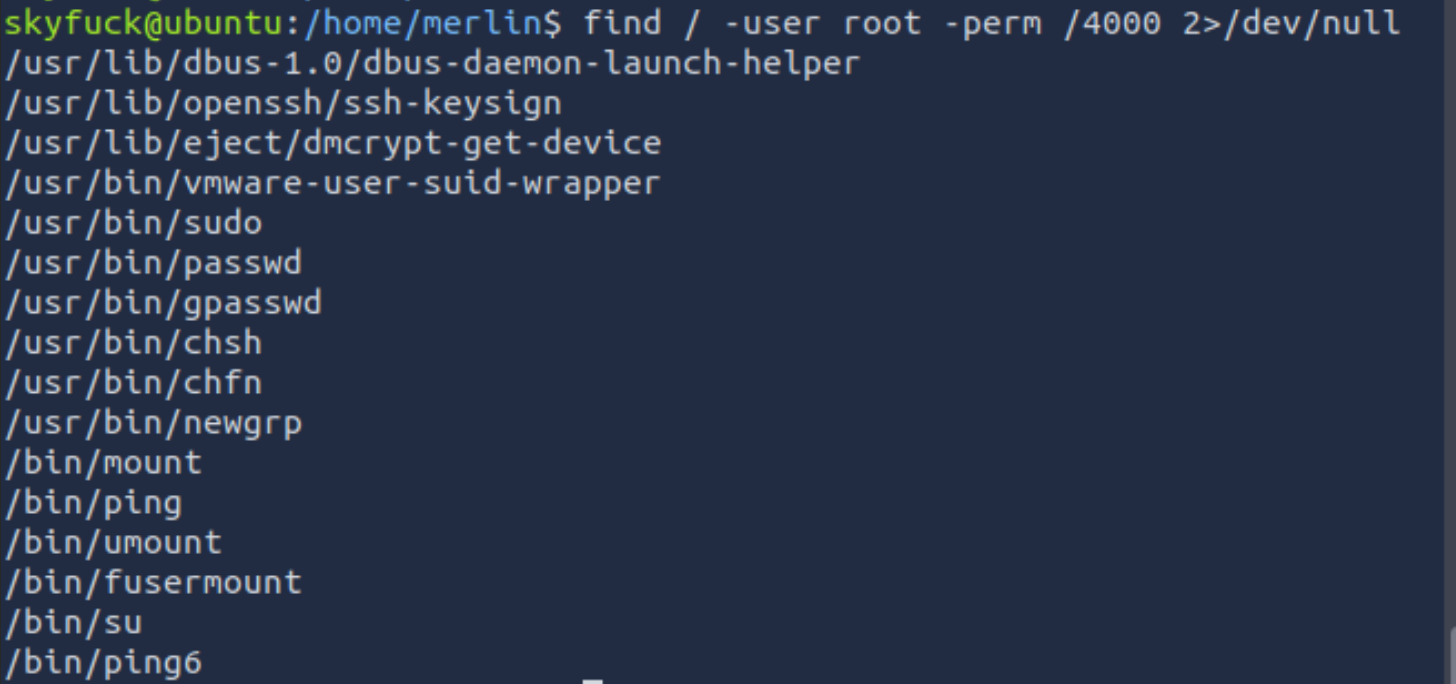Click the /bin/su output line
The height and width of the screenshot is (684, 1456).
73,623
